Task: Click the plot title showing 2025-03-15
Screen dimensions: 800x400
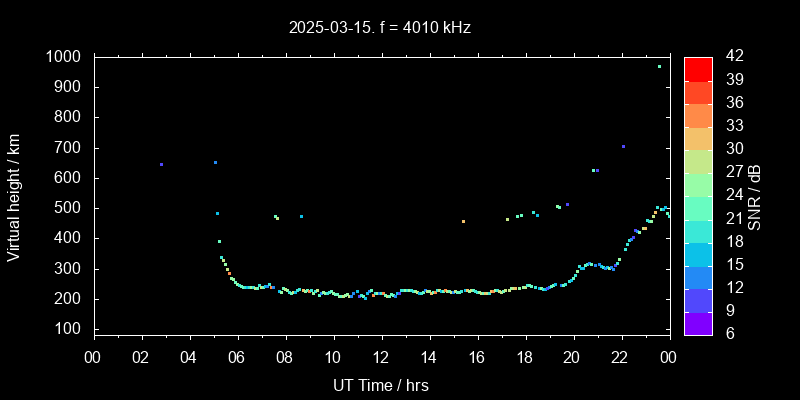Action: click(x=380, y=27)
